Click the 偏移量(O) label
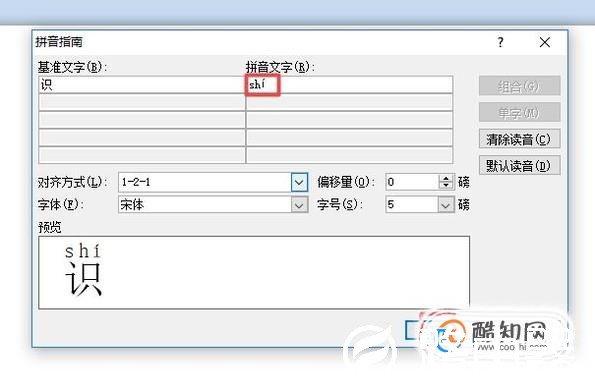Screen dimensions: 595x390 (x=346, y=182)
